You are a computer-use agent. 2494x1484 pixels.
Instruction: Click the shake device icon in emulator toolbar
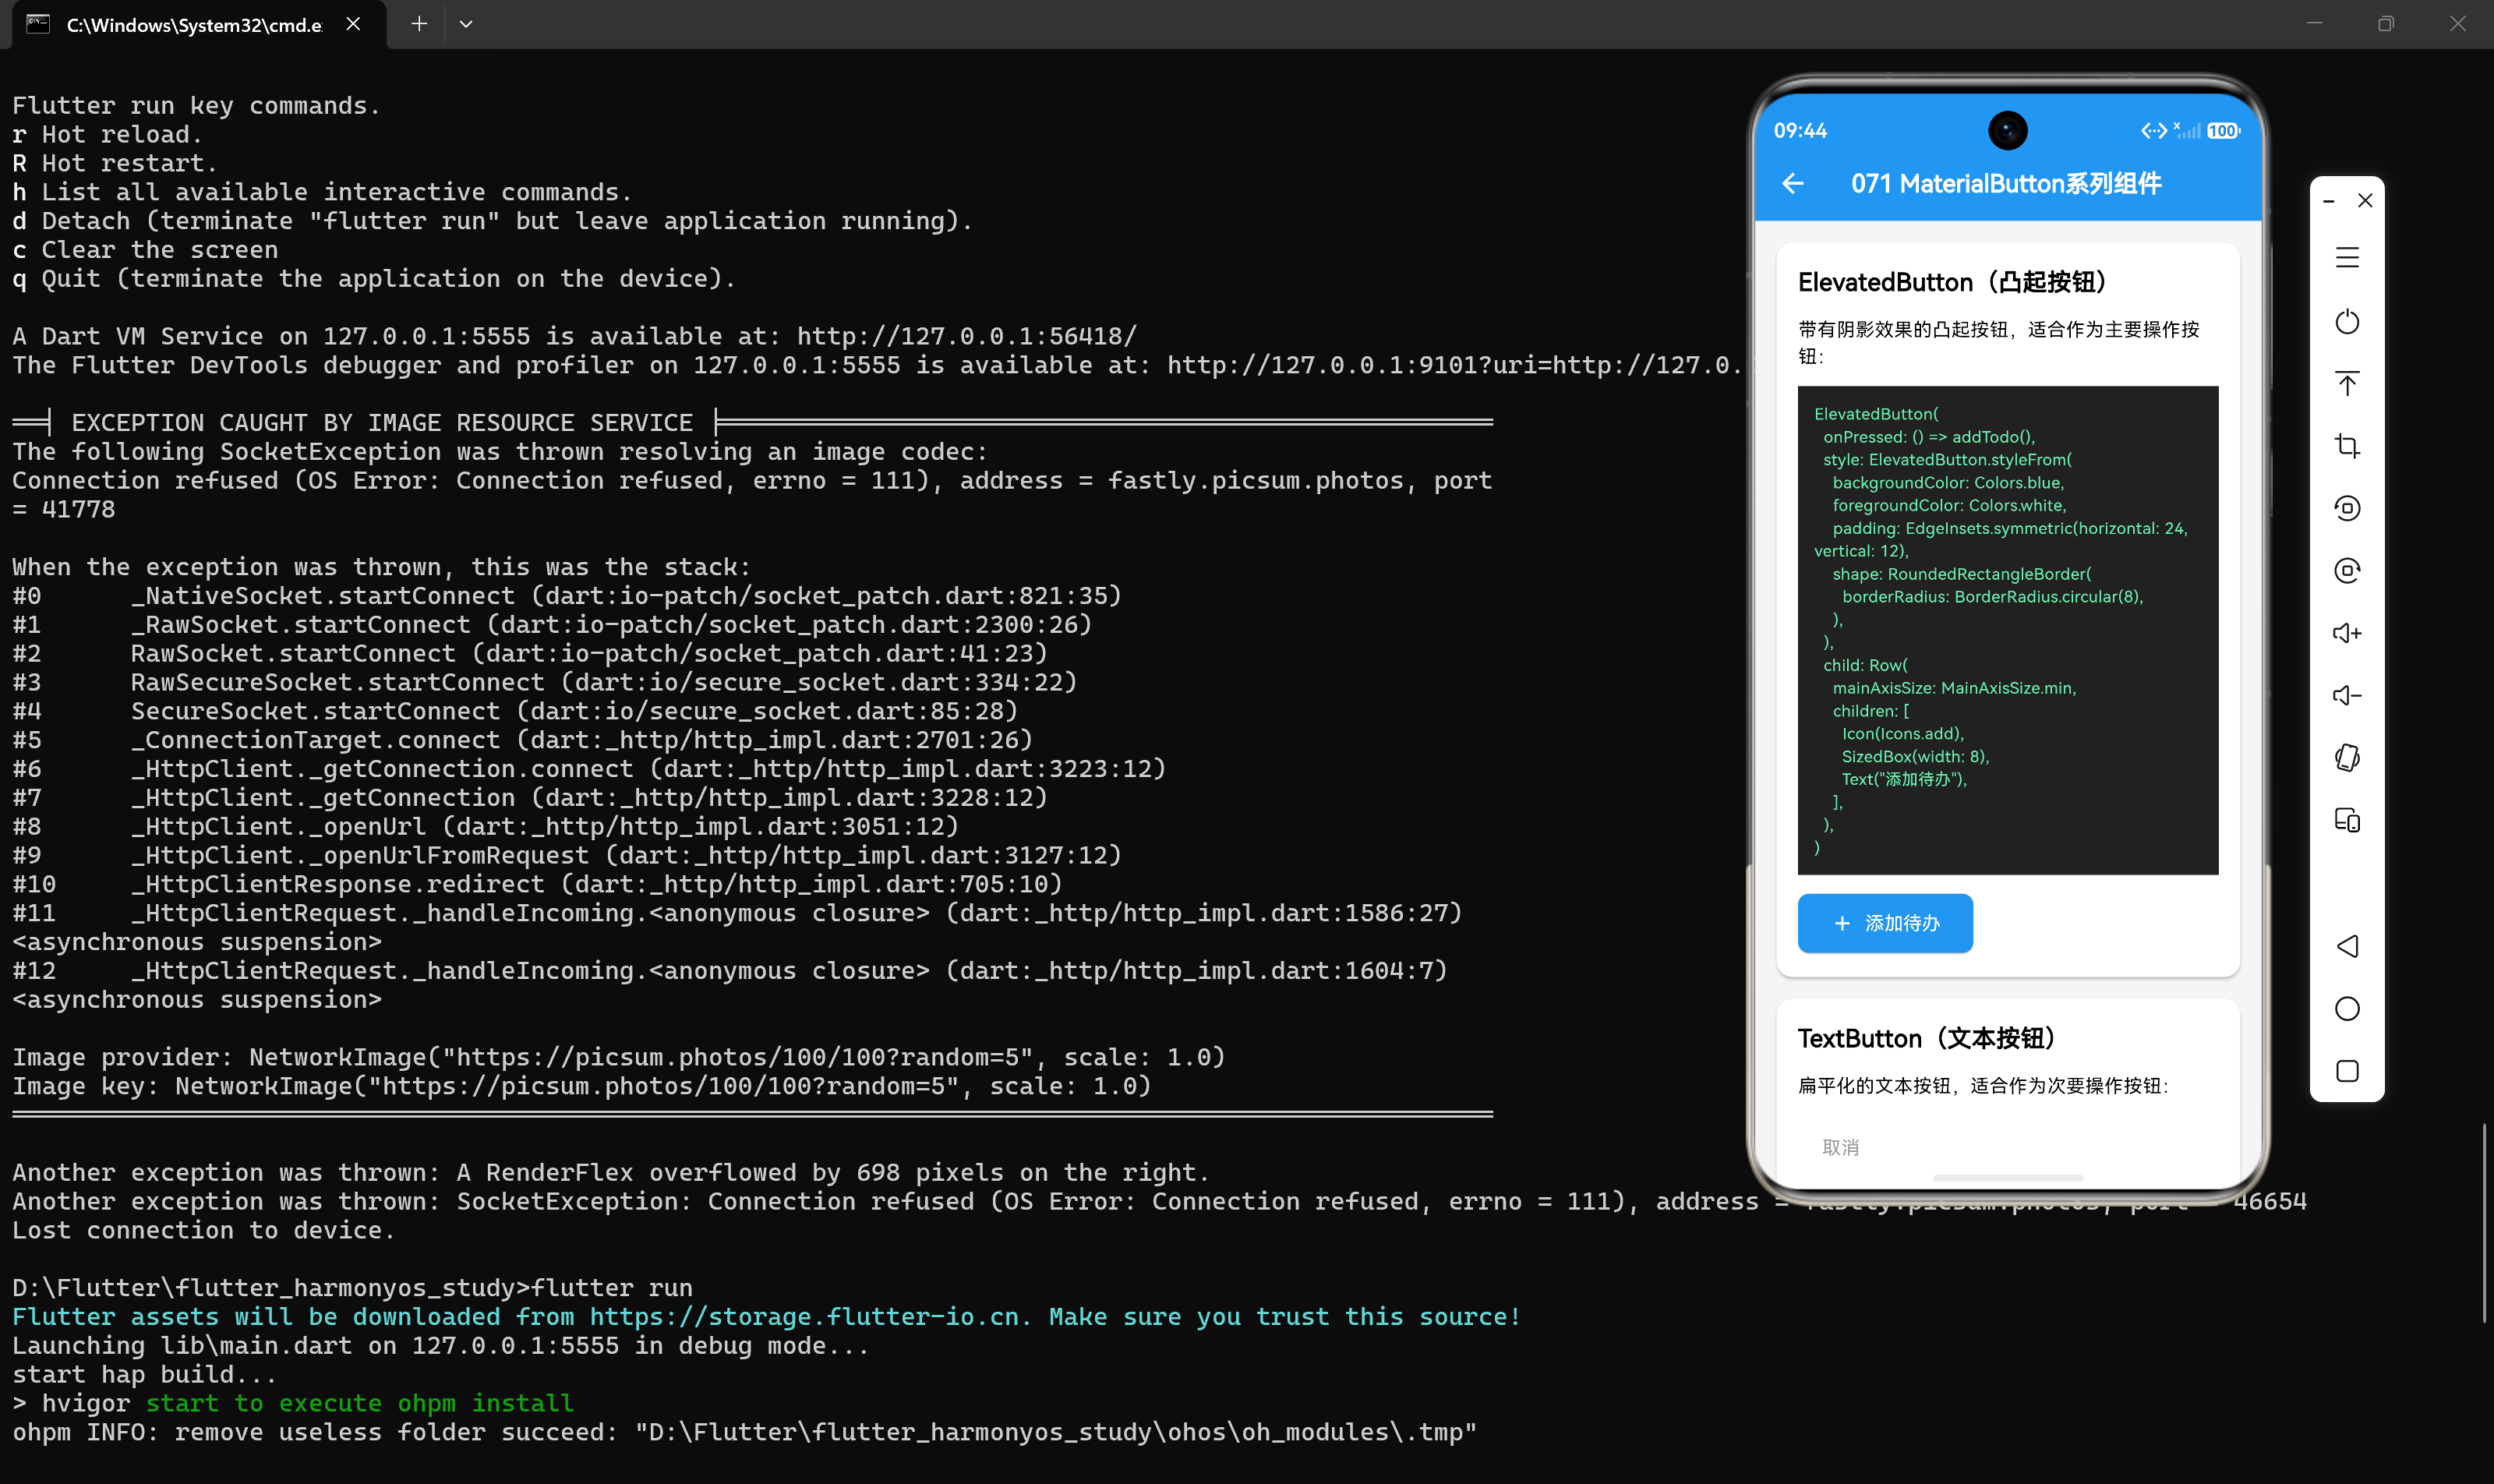[2347, 758]
